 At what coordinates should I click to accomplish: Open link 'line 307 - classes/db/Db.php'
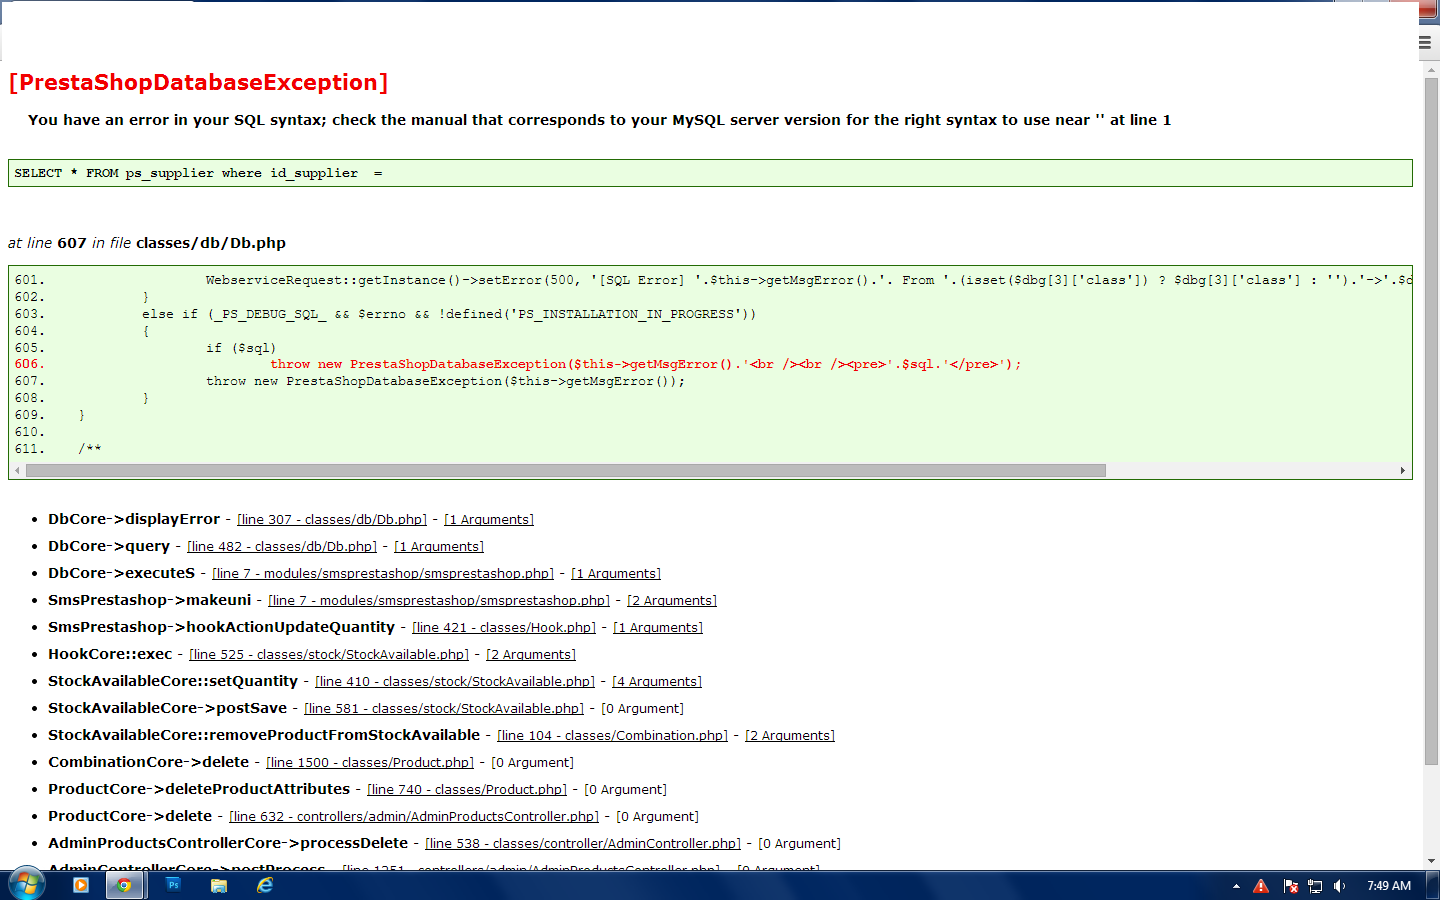pyautogui.click(x=332, y=520)
